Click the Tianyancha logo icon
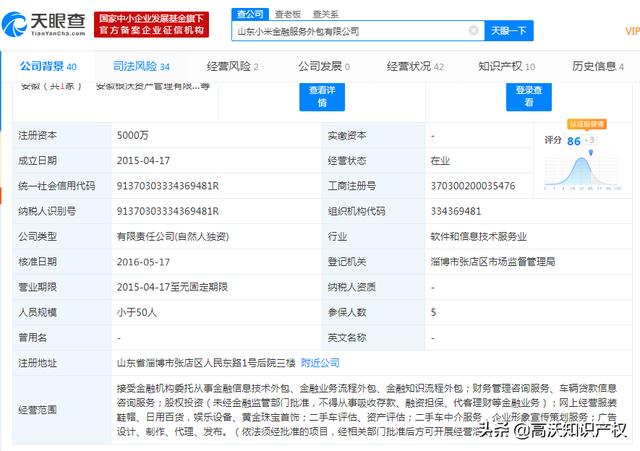Image resolution: width=640 pixels, height=451 pixels. (14, 24)
